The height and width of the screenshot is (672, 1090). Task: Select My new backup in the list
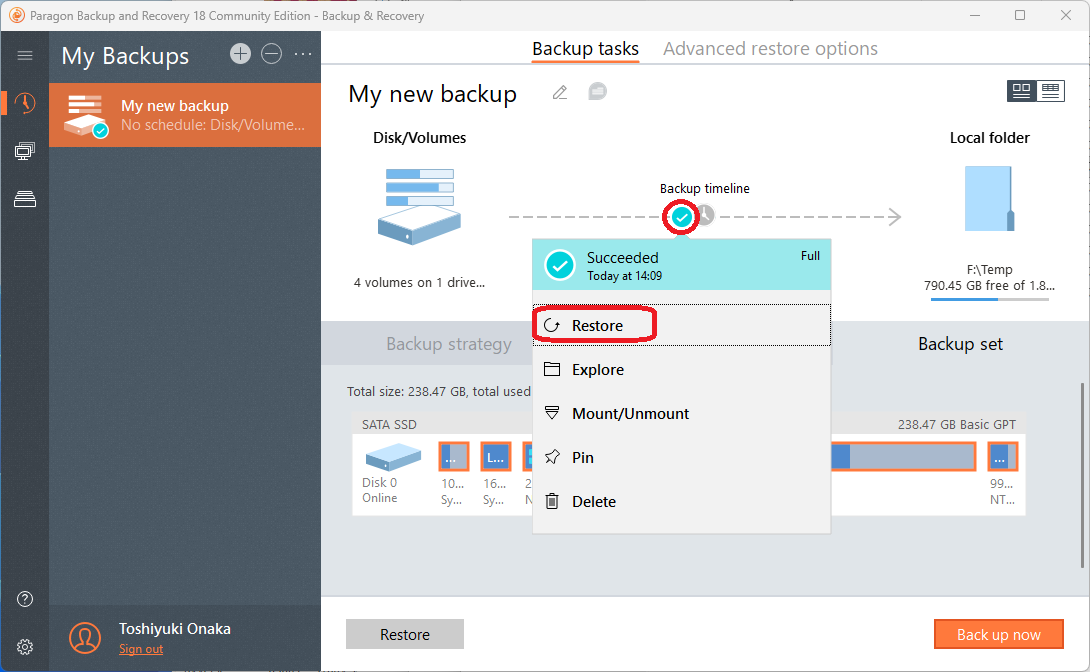click(185, 115)
